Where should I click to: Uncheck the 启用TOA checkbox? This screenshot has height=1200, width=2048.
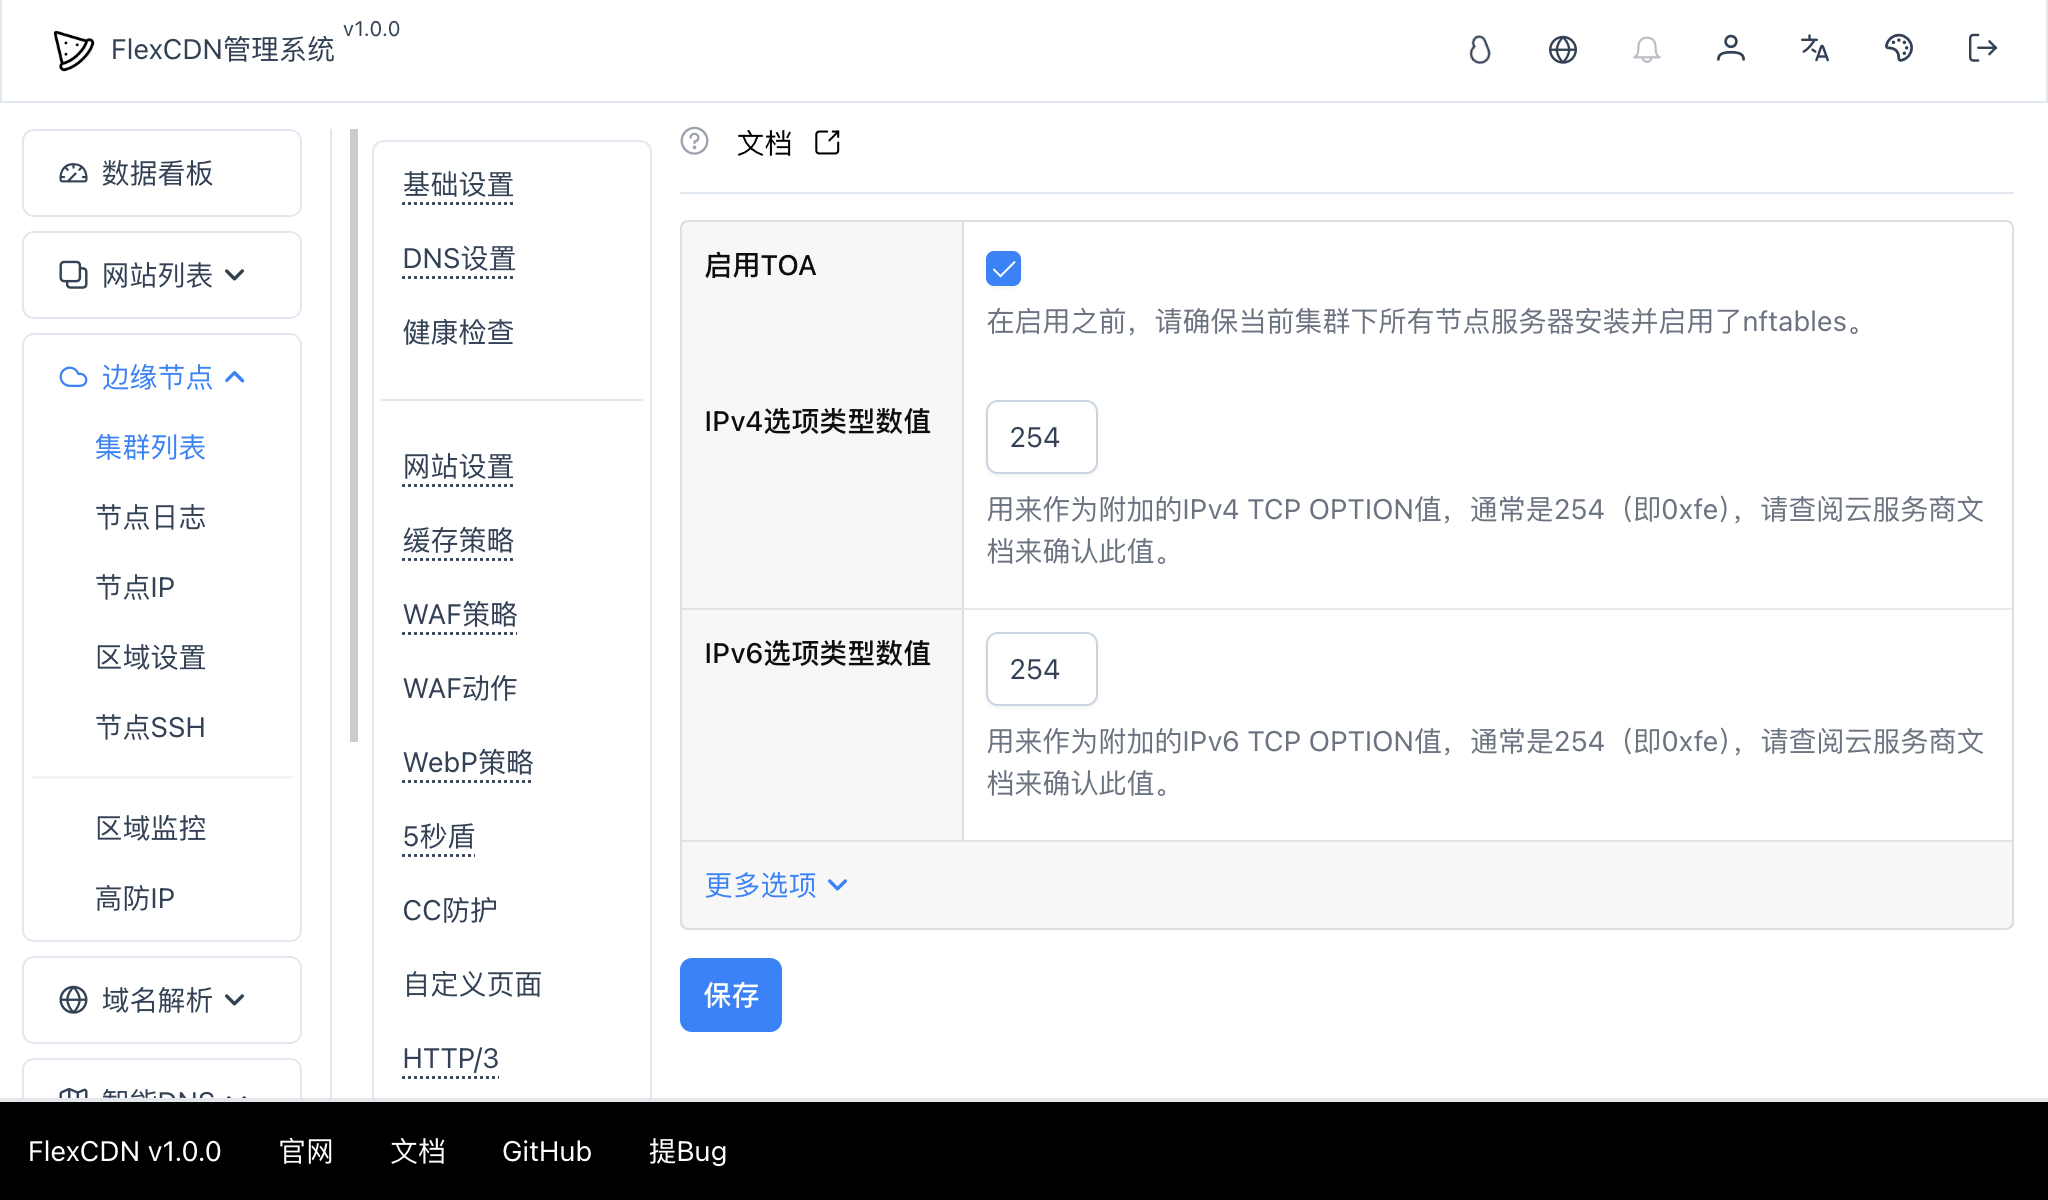[1003, 268]
